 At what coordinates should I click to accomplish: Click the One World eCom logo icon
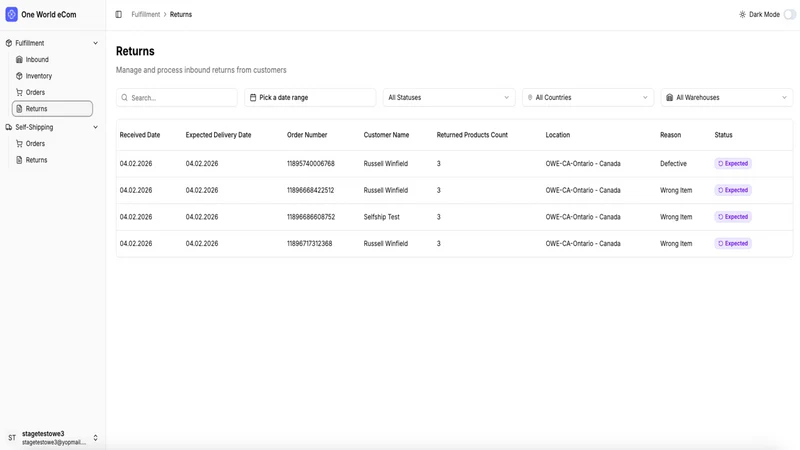click(11, 14)
